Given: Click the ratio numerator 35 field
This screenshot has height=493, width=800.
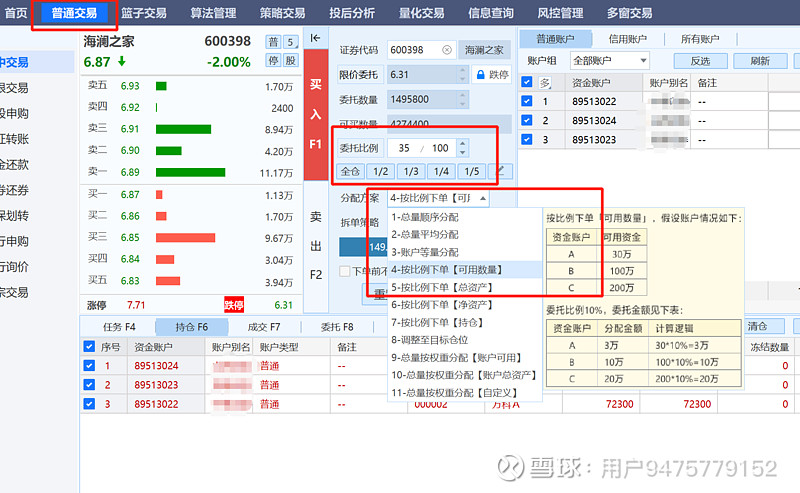Looking at the screenshot, I should pyautogui.click(x=404, y=148).
